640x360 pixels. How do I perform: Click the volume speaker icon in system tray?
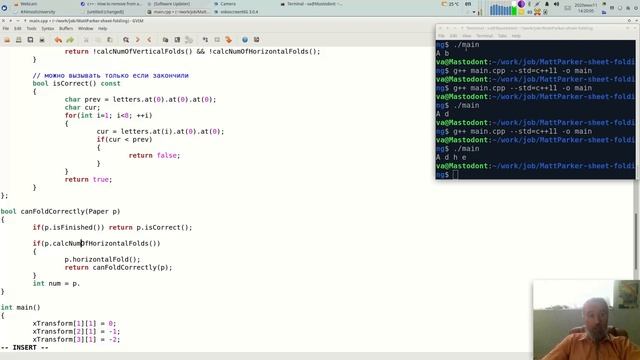tap(556, 4)
